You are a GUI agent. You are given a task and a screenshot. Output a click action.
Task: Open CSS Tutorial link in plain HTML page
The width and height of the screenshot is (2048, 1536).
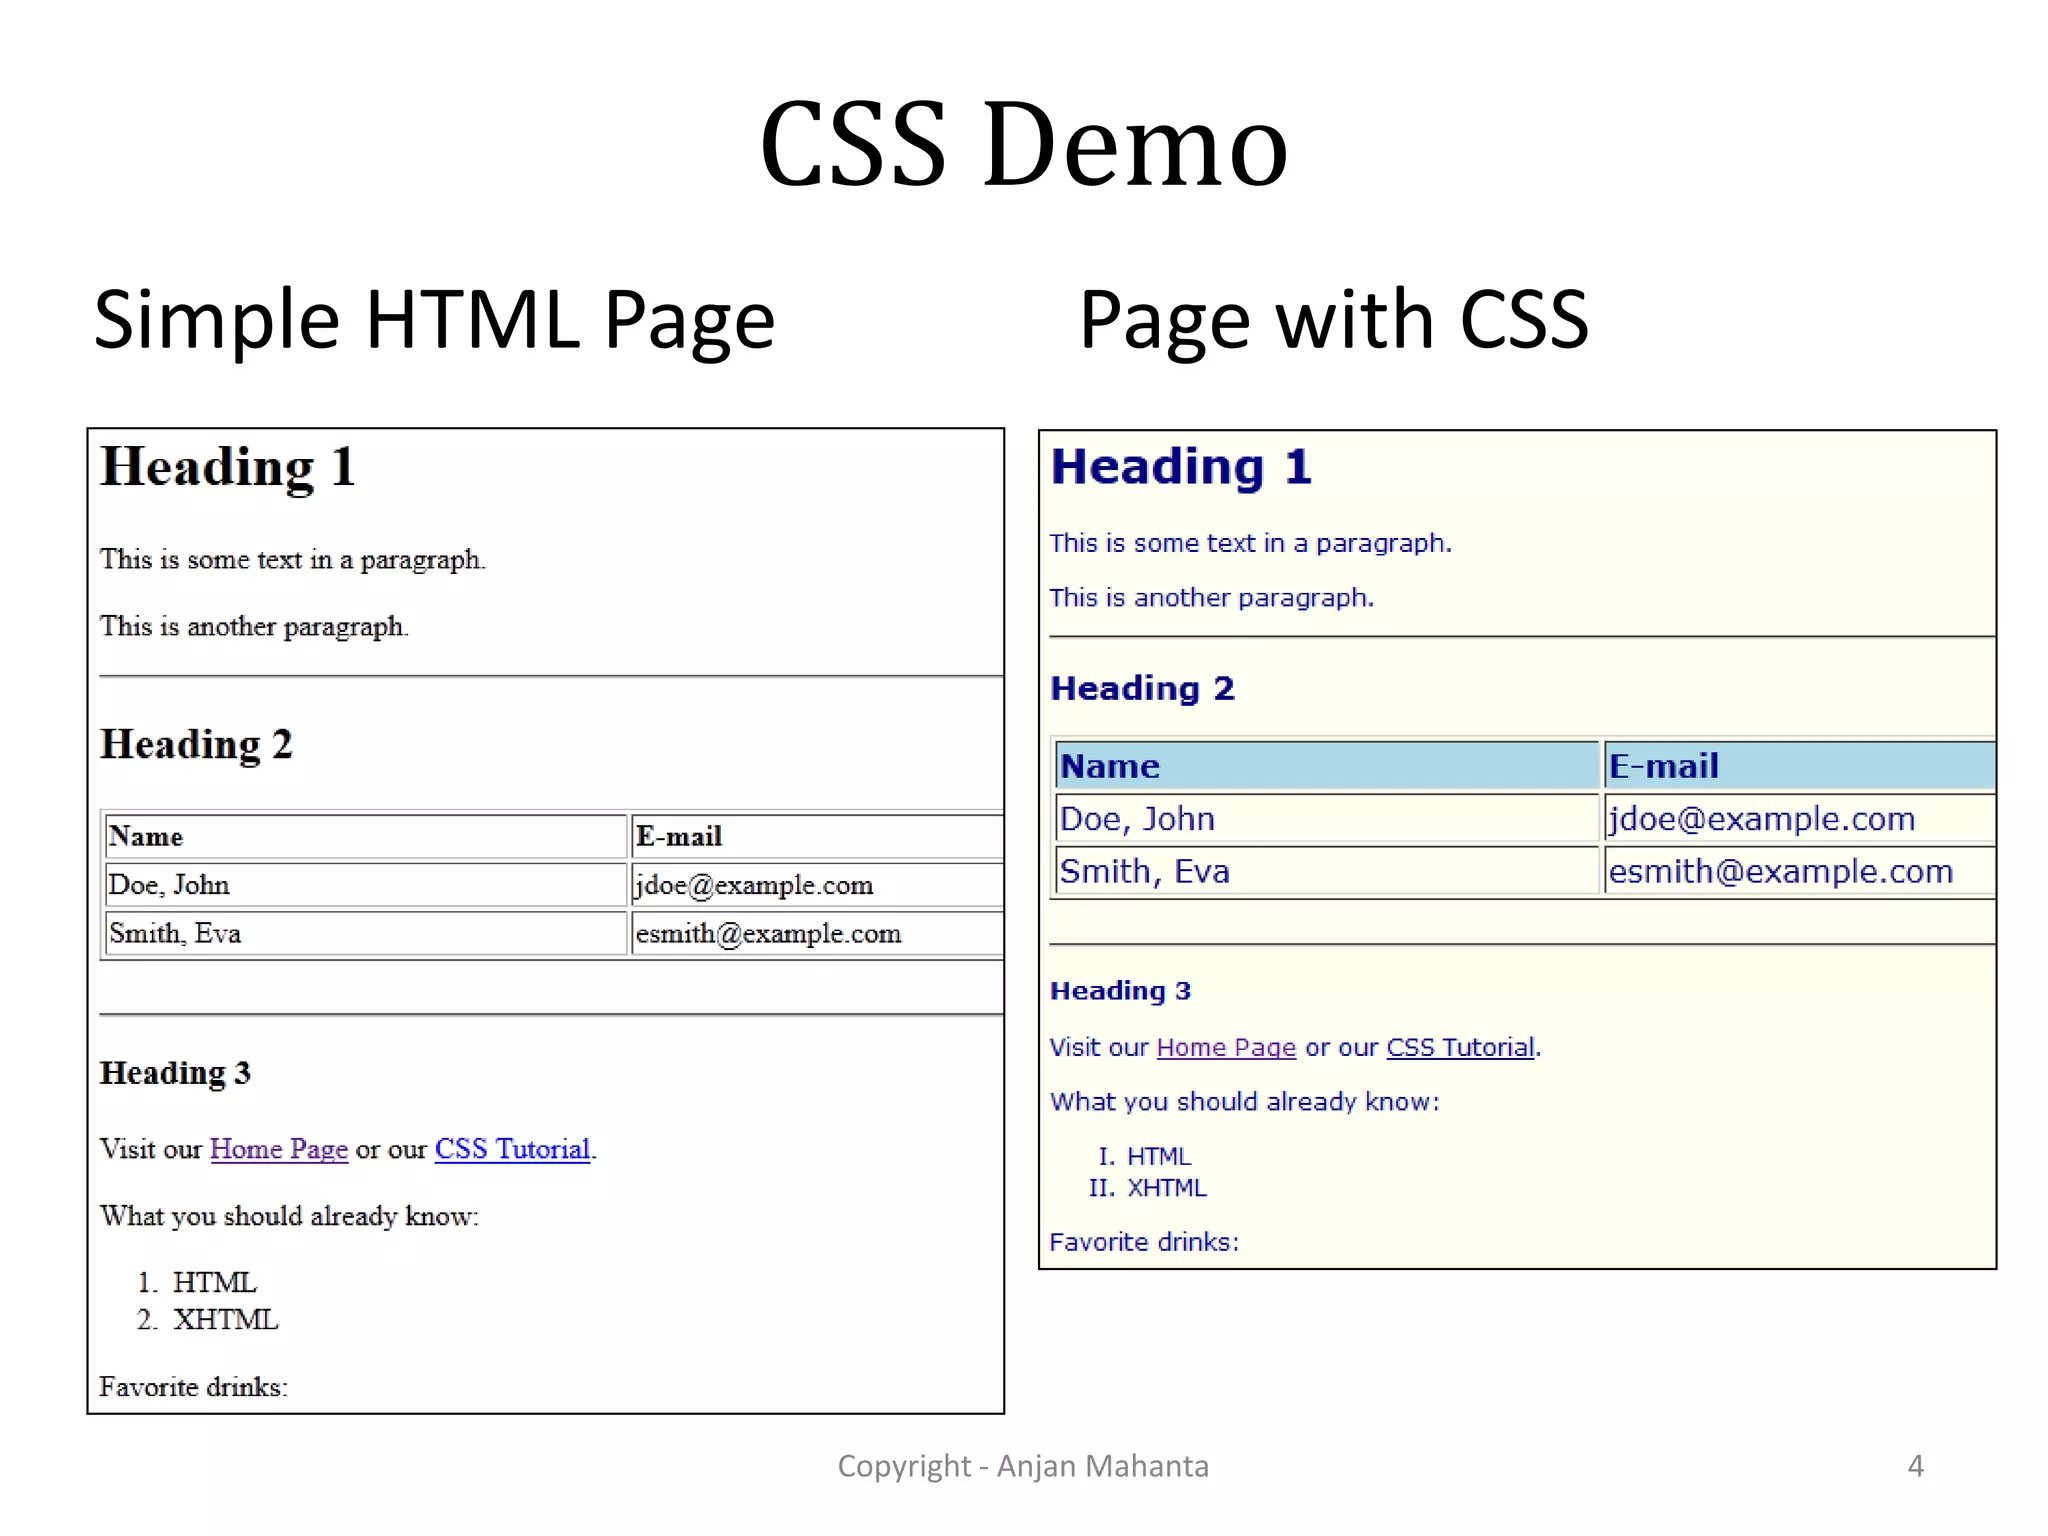click(512, 1149)
